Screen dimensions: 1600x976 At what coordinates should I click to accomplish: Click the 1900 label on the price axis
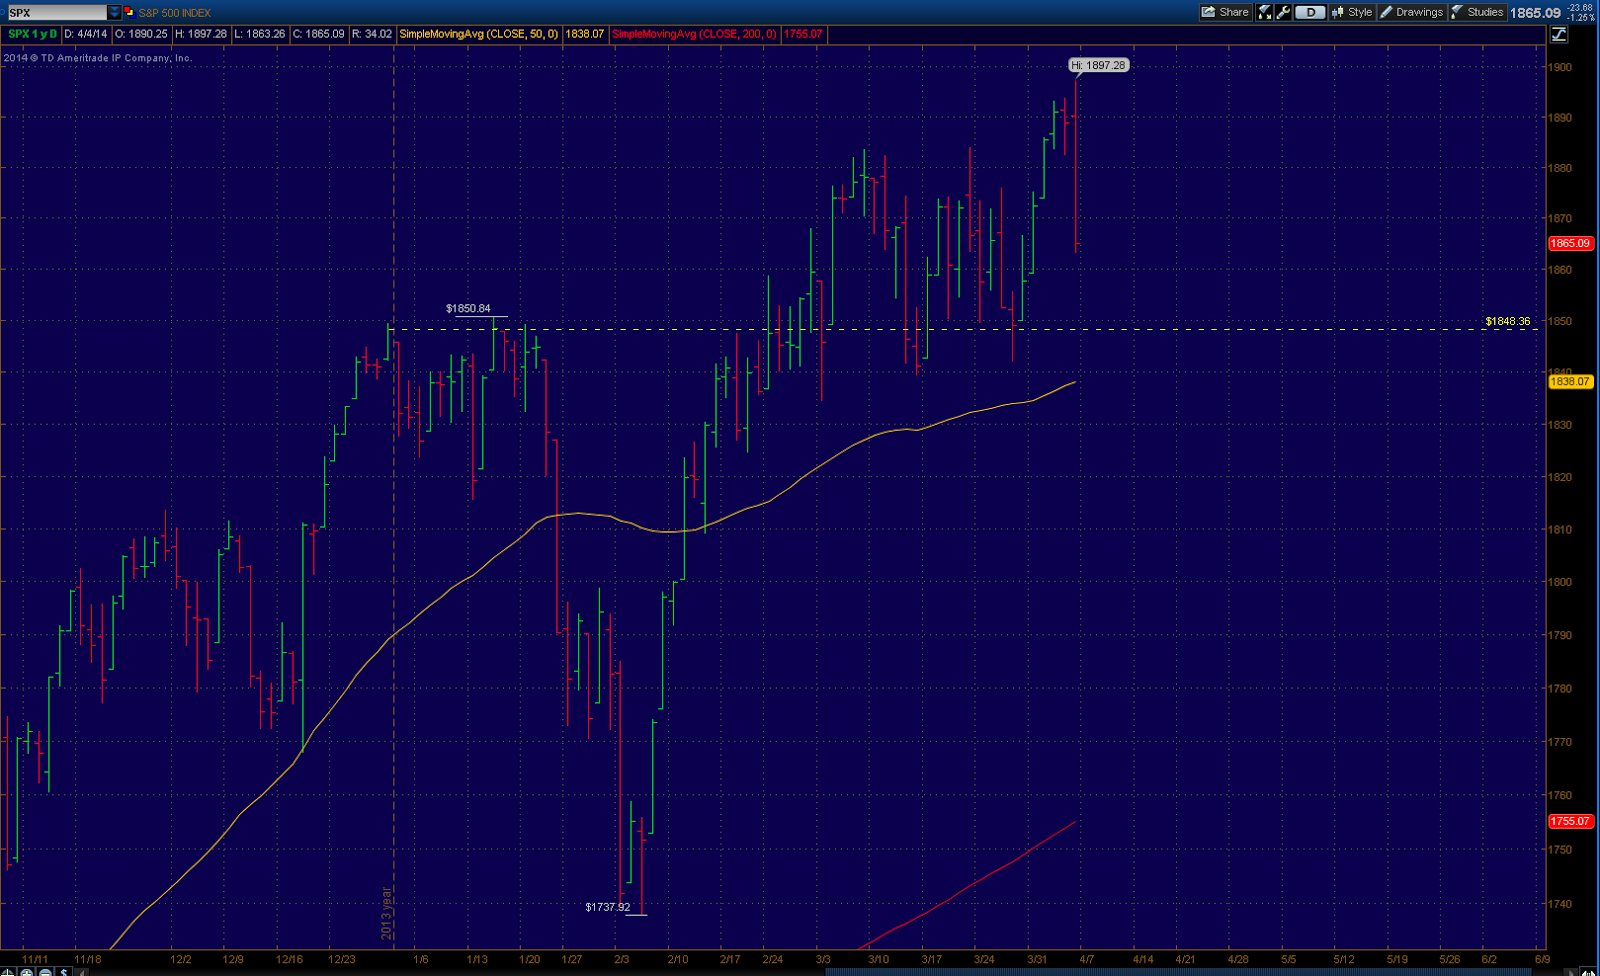pos(1560,67)
